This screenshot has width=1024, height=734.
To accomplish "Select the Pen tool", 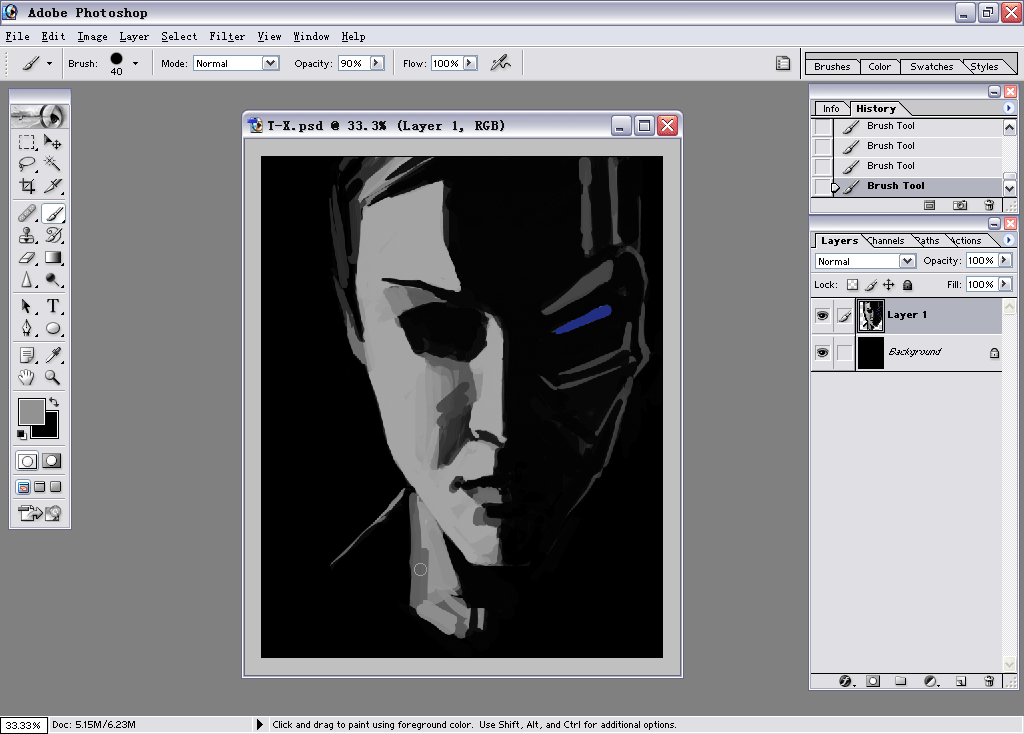I will (x=27, y=328).
